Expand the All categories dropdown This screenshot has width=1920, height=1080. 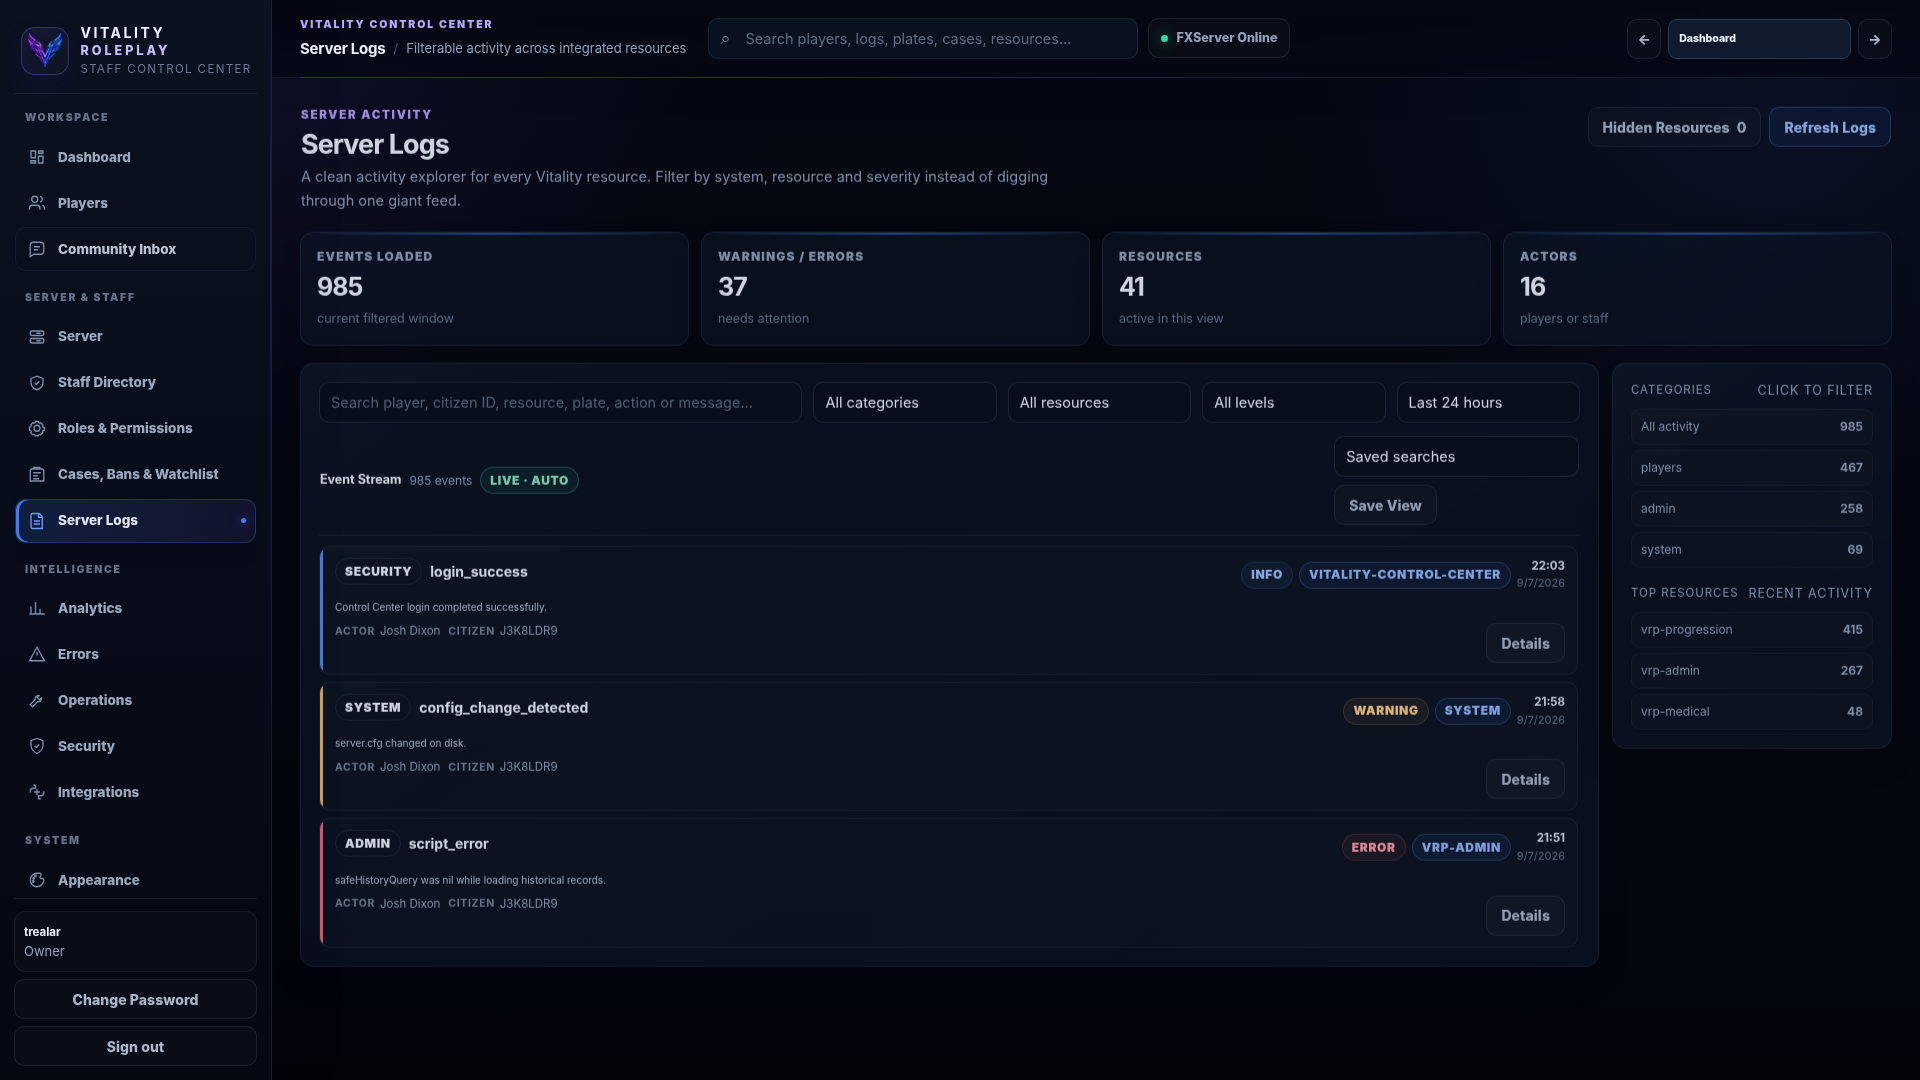click(x=904, y=402)
